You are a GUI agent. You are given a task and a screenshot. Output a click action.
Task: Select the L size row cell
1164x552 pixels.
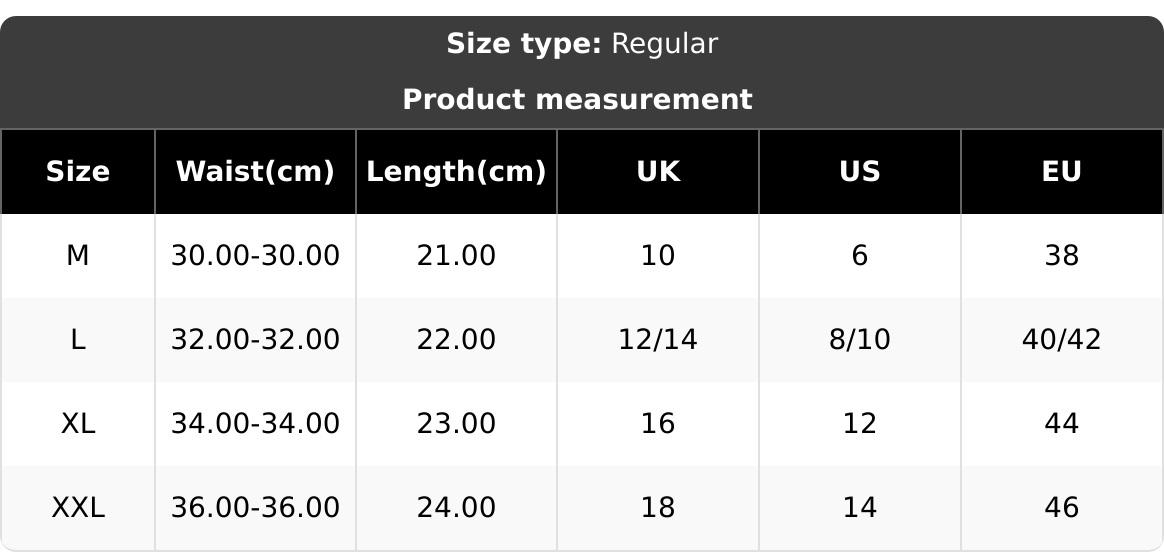78,340
